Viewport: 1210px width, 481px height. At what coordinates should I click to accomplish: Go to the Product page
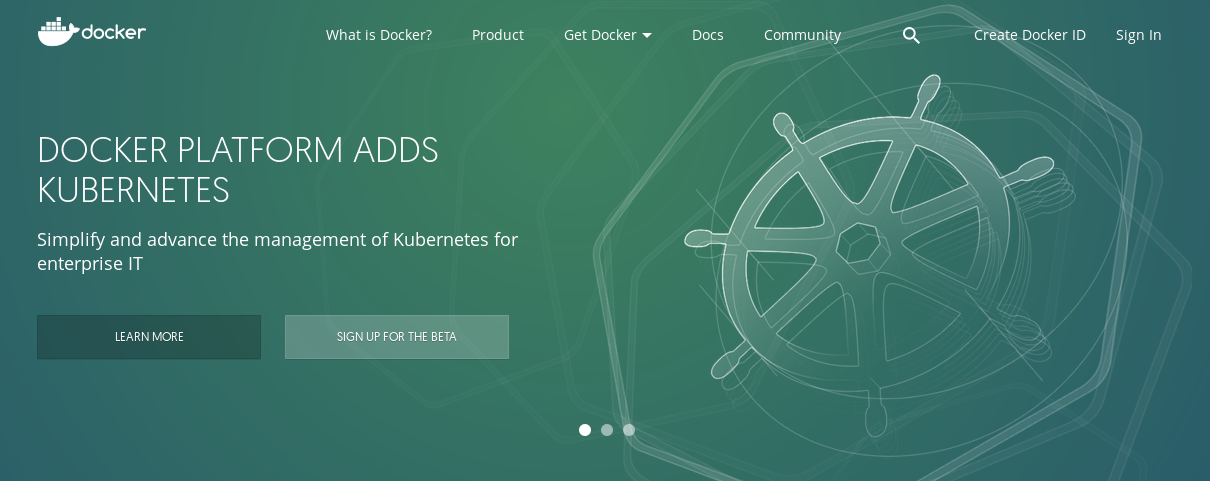point(498,35)
